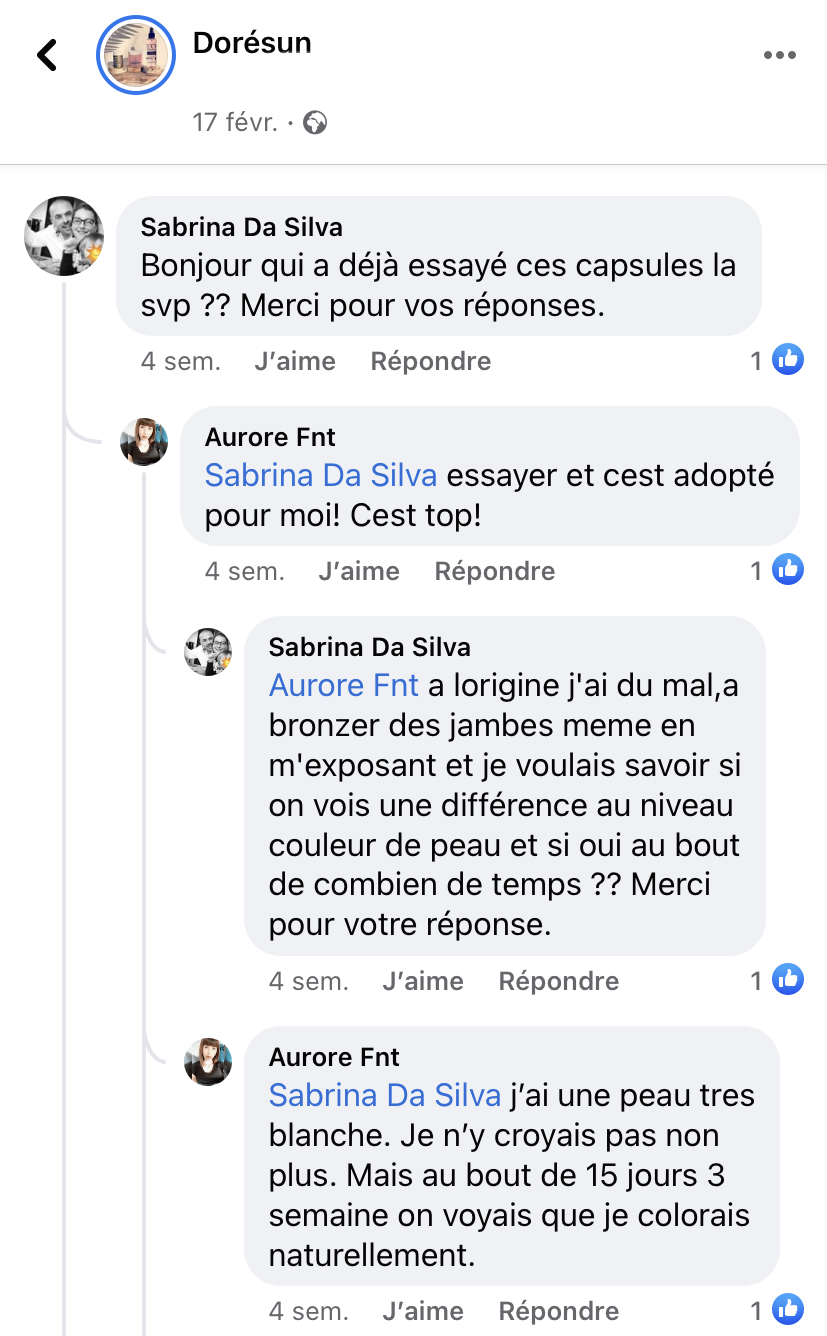Viewport: 827px width, 1336px height.
Task: Tap the back arrow icon
Action: (x=47, y=55)
